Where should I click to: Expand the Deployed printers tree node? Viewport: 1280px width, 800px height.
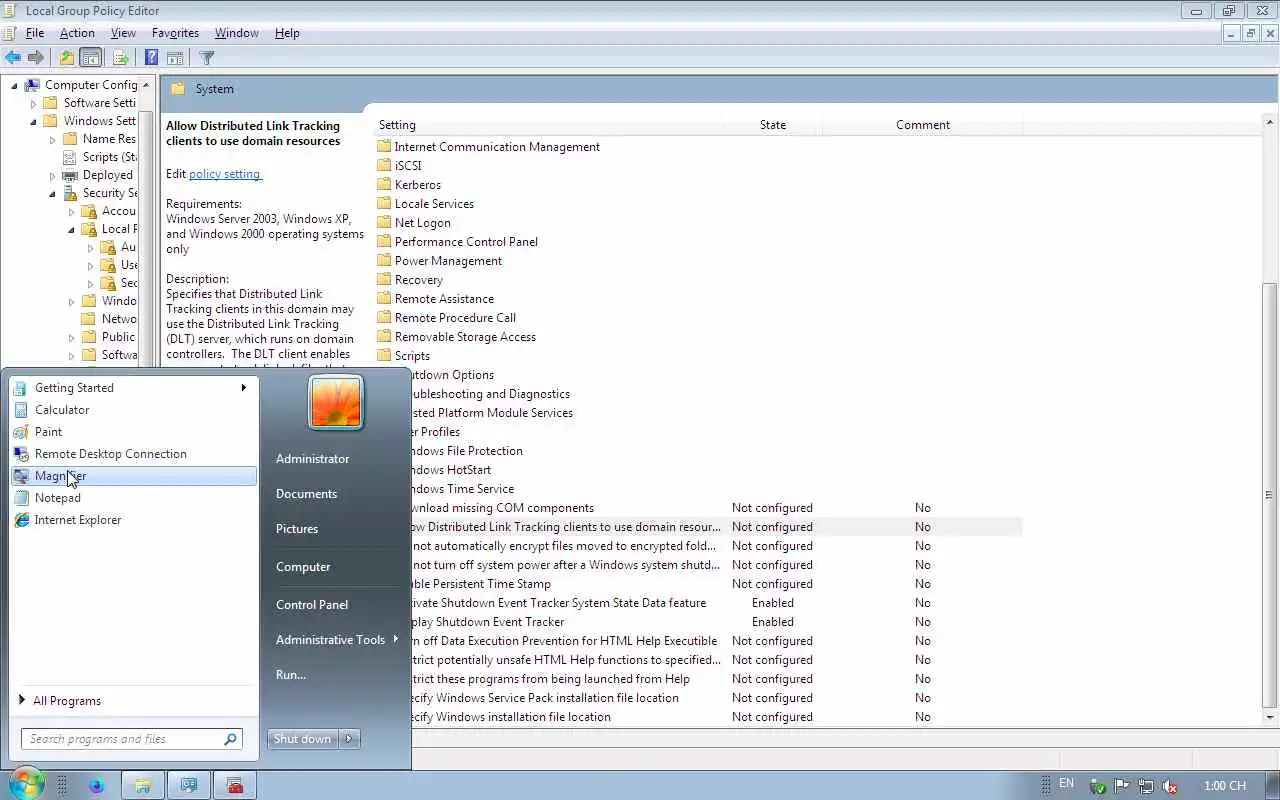52,175
